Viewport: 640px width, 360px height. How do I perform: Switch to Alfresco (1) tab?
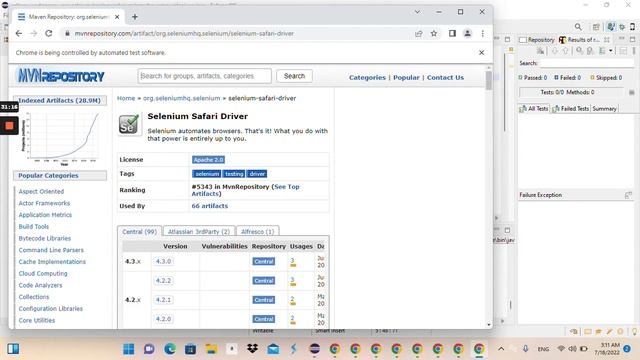point(258,231)
